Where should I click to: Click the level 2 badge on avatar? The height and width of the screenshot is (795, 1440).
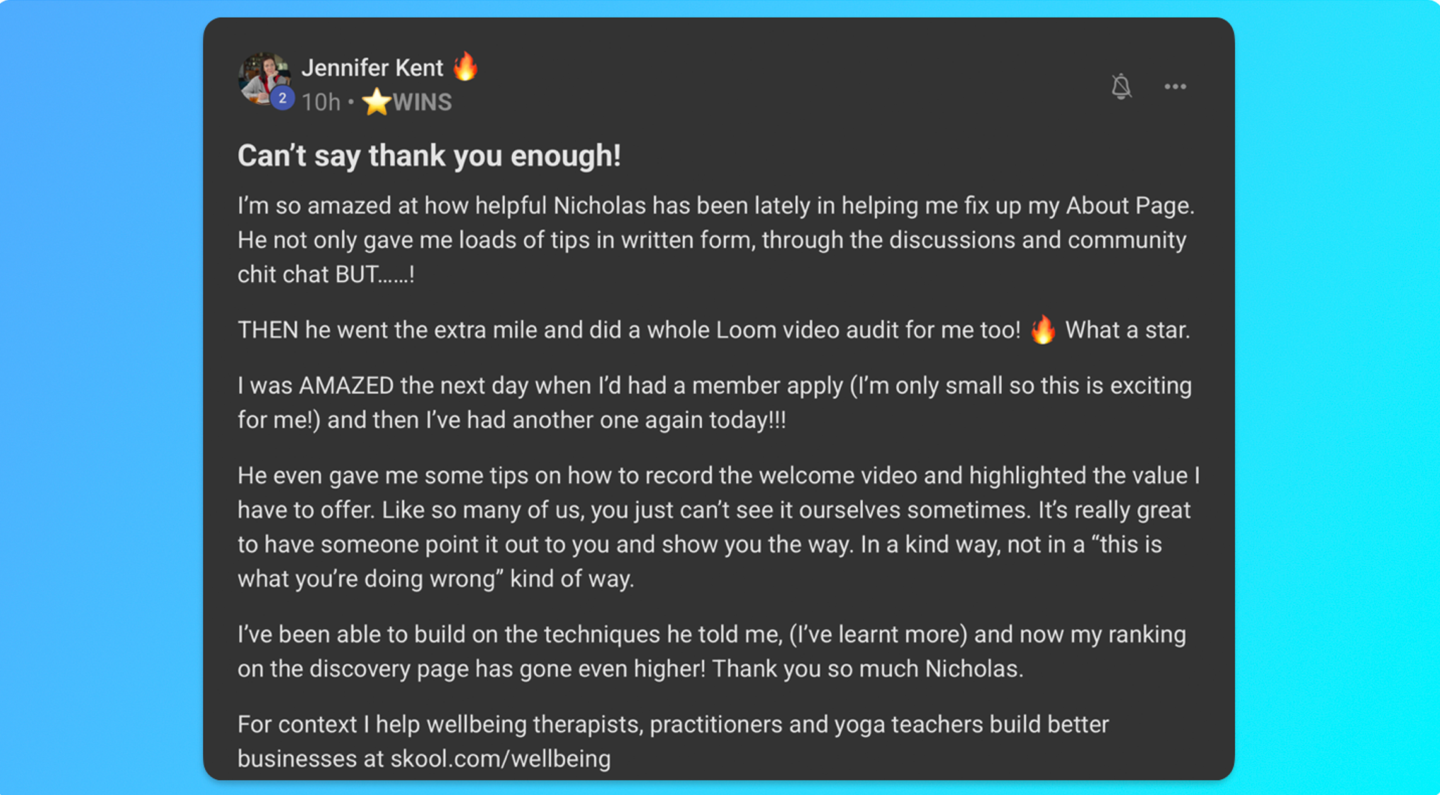[283, 98]
